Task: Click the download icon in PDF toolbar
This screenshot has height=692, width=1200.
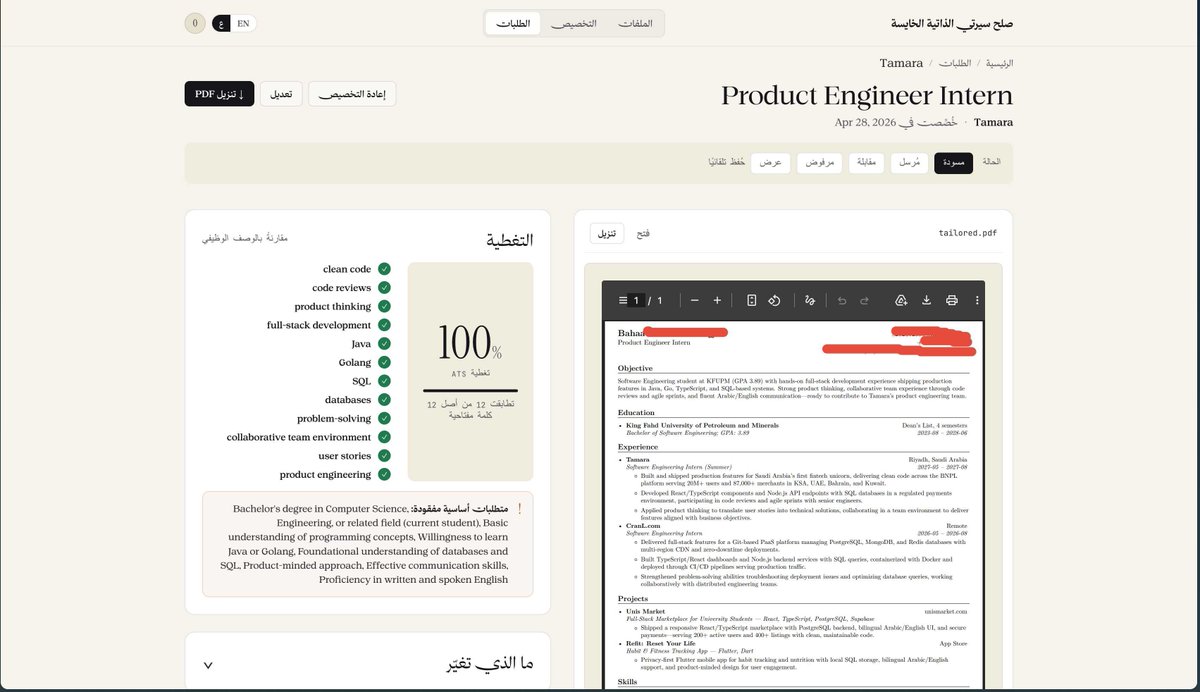Action: pyautogui.click(x=927, y=300)
